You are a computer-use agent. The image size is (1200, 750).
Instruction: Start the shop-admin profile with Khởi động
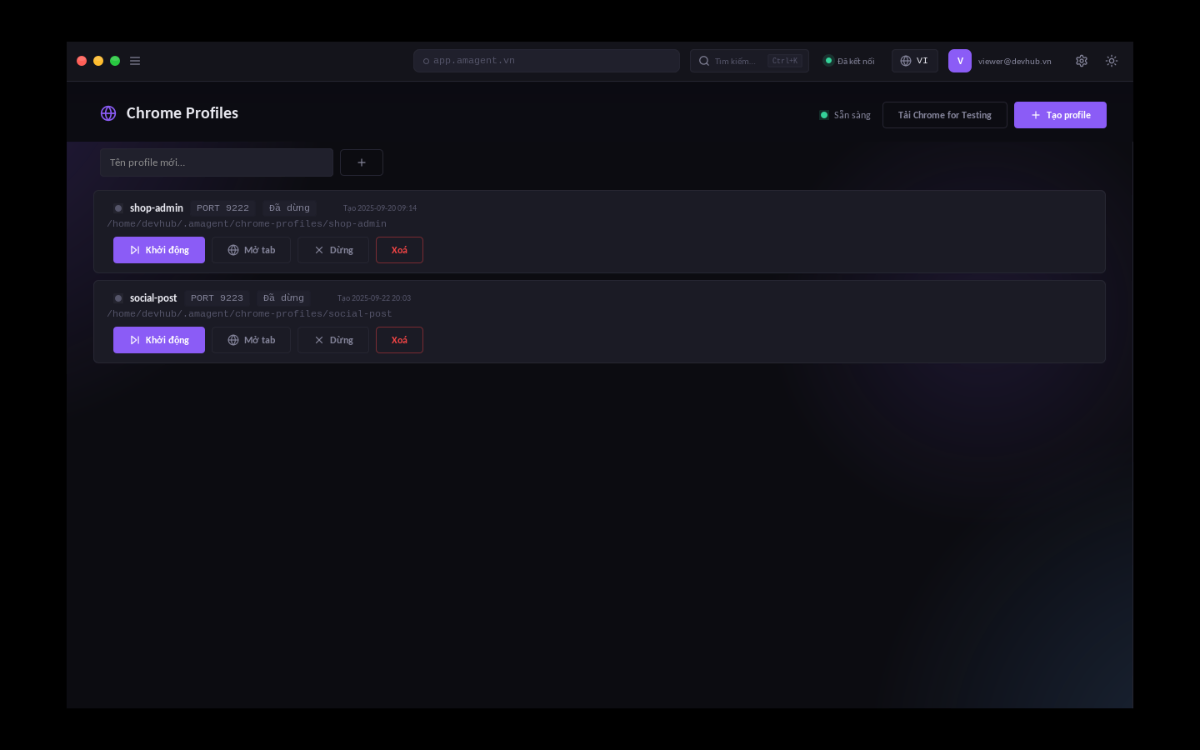(159, 250)
